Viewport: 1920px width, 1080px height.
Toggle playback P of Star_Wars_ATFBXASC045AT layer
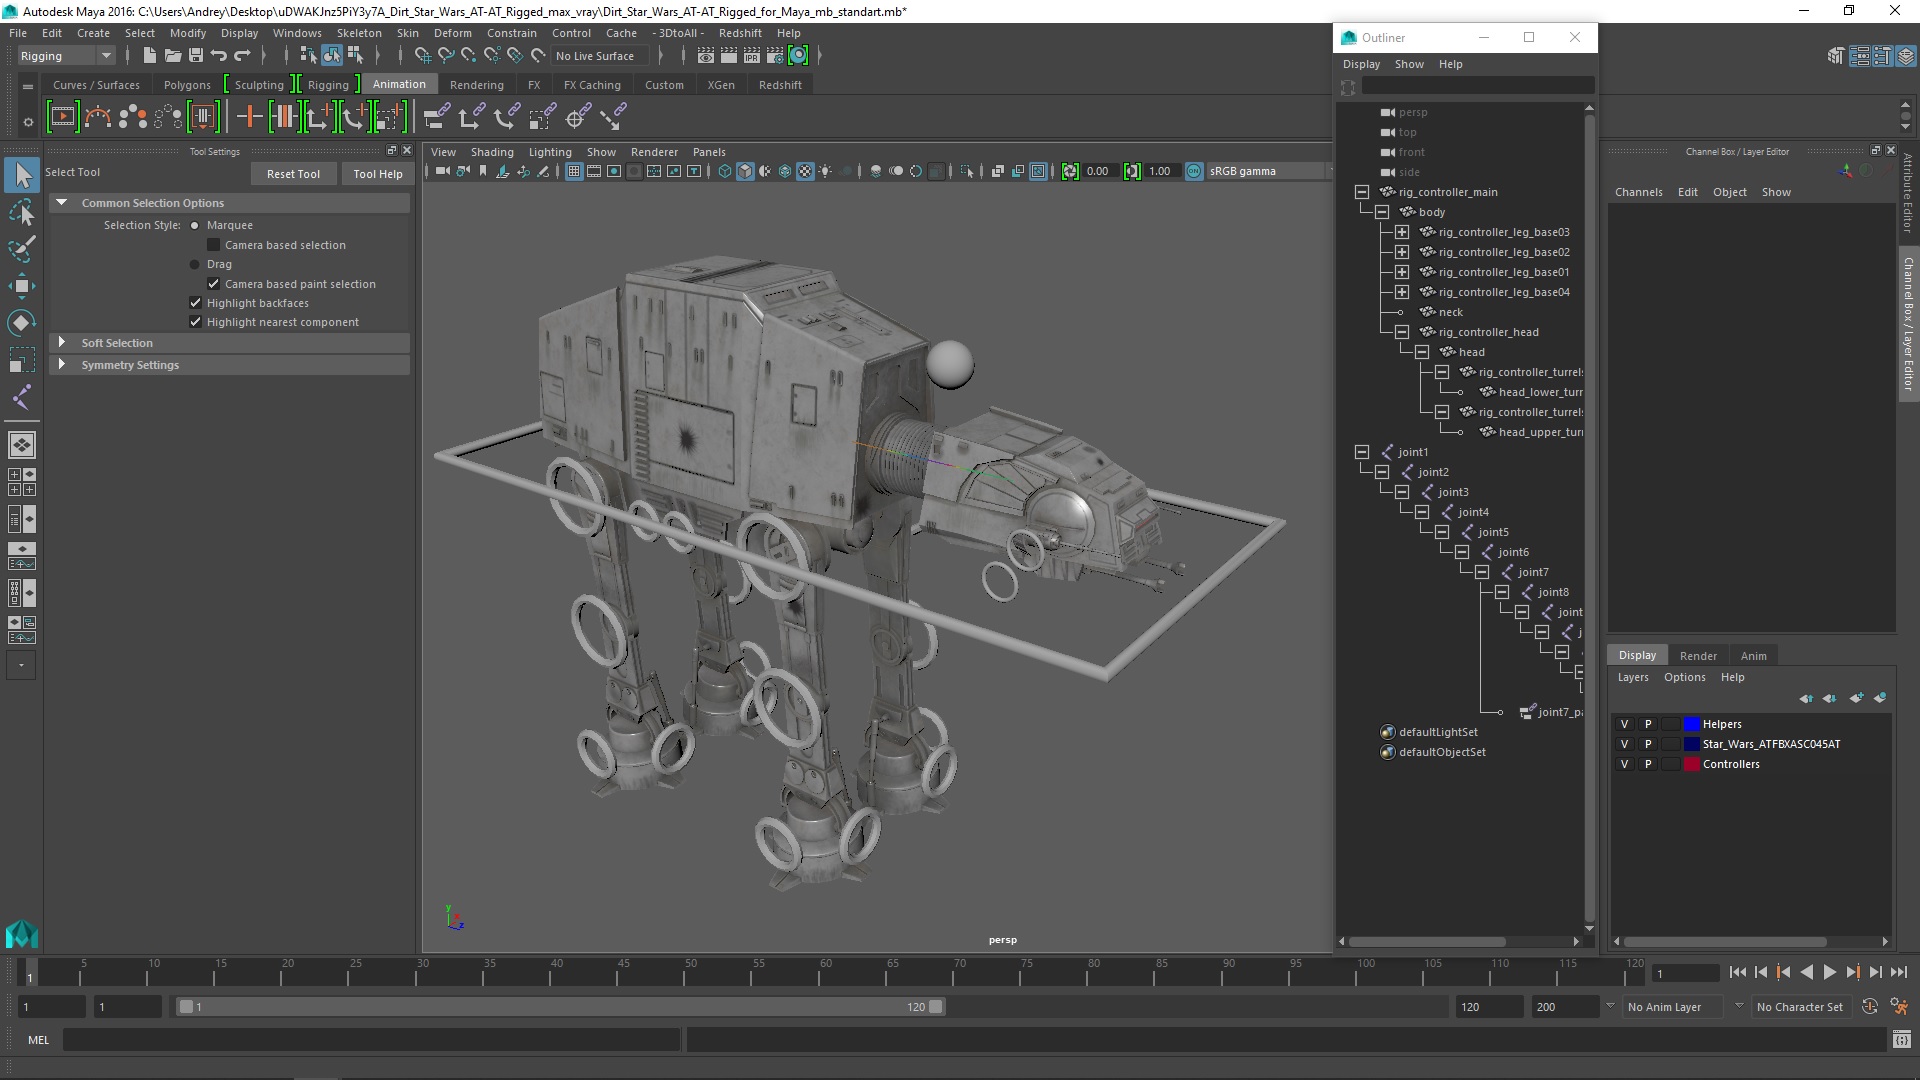click(1648, 744)
